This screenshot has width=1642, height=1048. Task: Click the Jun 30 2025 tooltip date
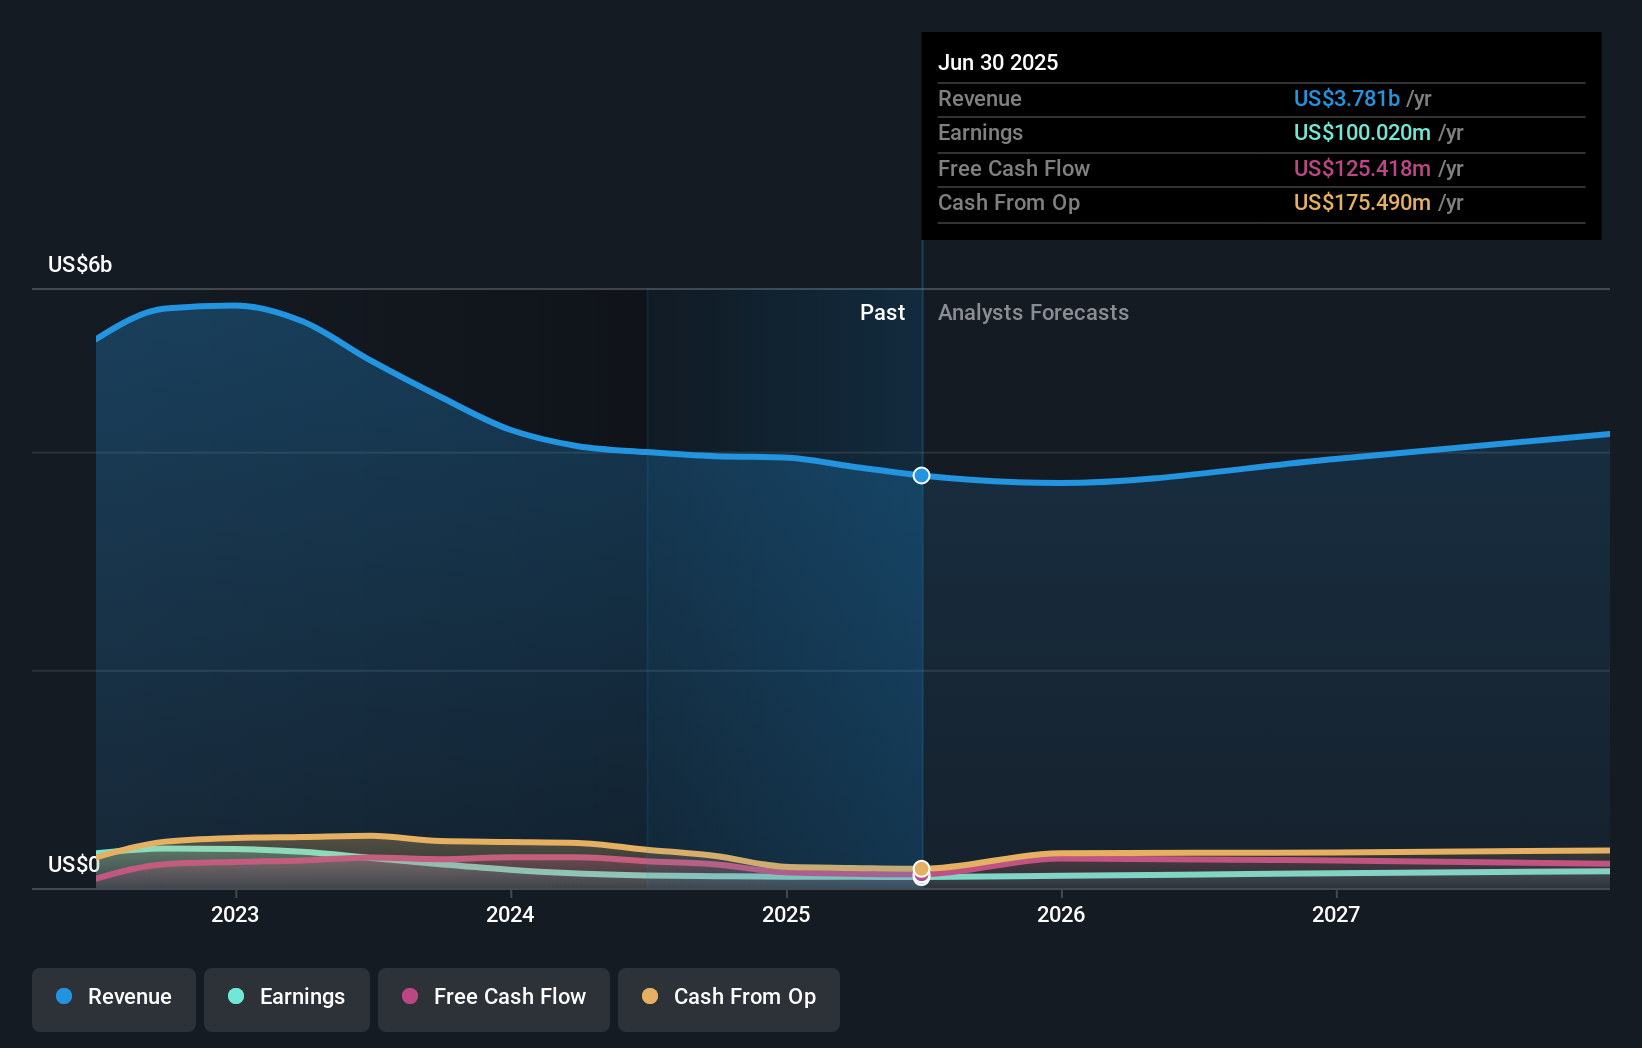pos(998,62)
